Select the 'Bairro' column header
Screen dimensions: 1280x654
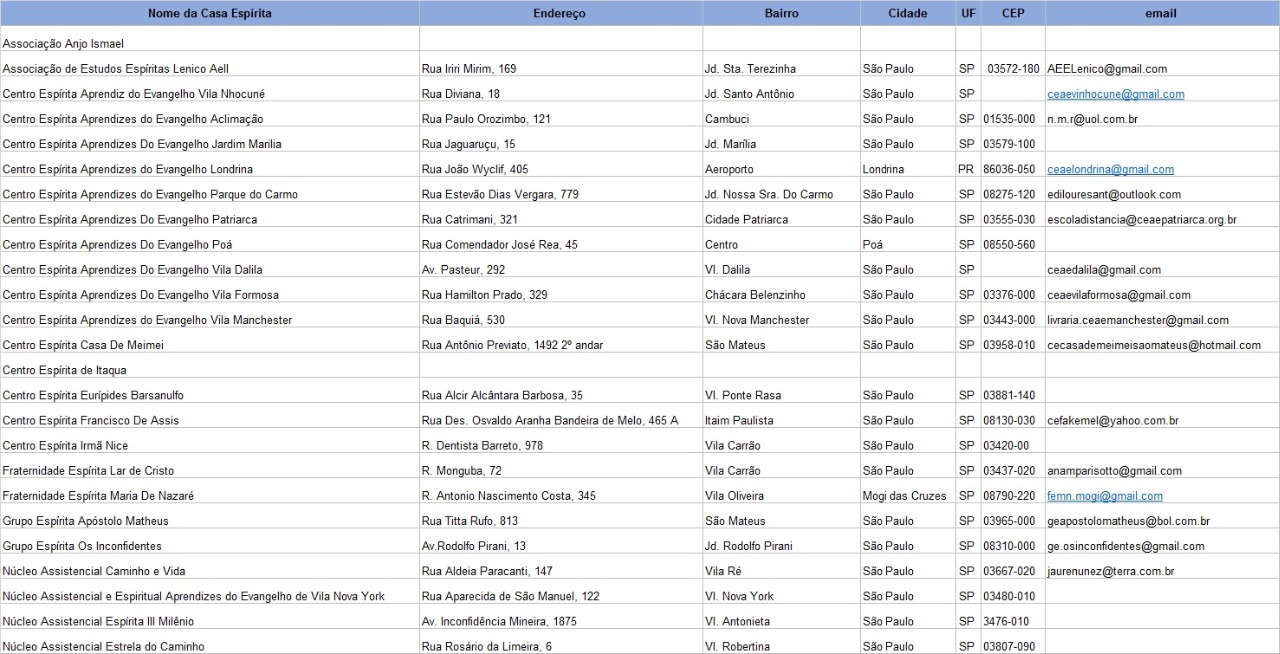[x=781, y=14]
